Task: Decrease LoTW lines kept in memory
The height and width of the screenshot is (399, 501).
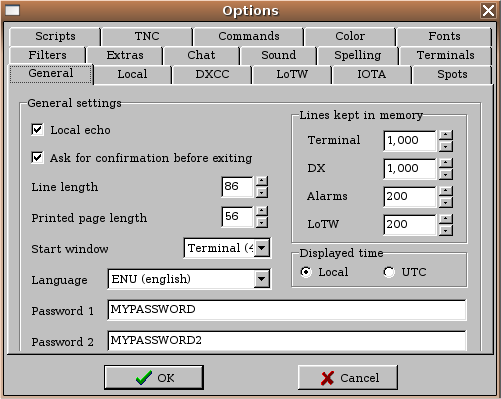Action: pos(446,230)
